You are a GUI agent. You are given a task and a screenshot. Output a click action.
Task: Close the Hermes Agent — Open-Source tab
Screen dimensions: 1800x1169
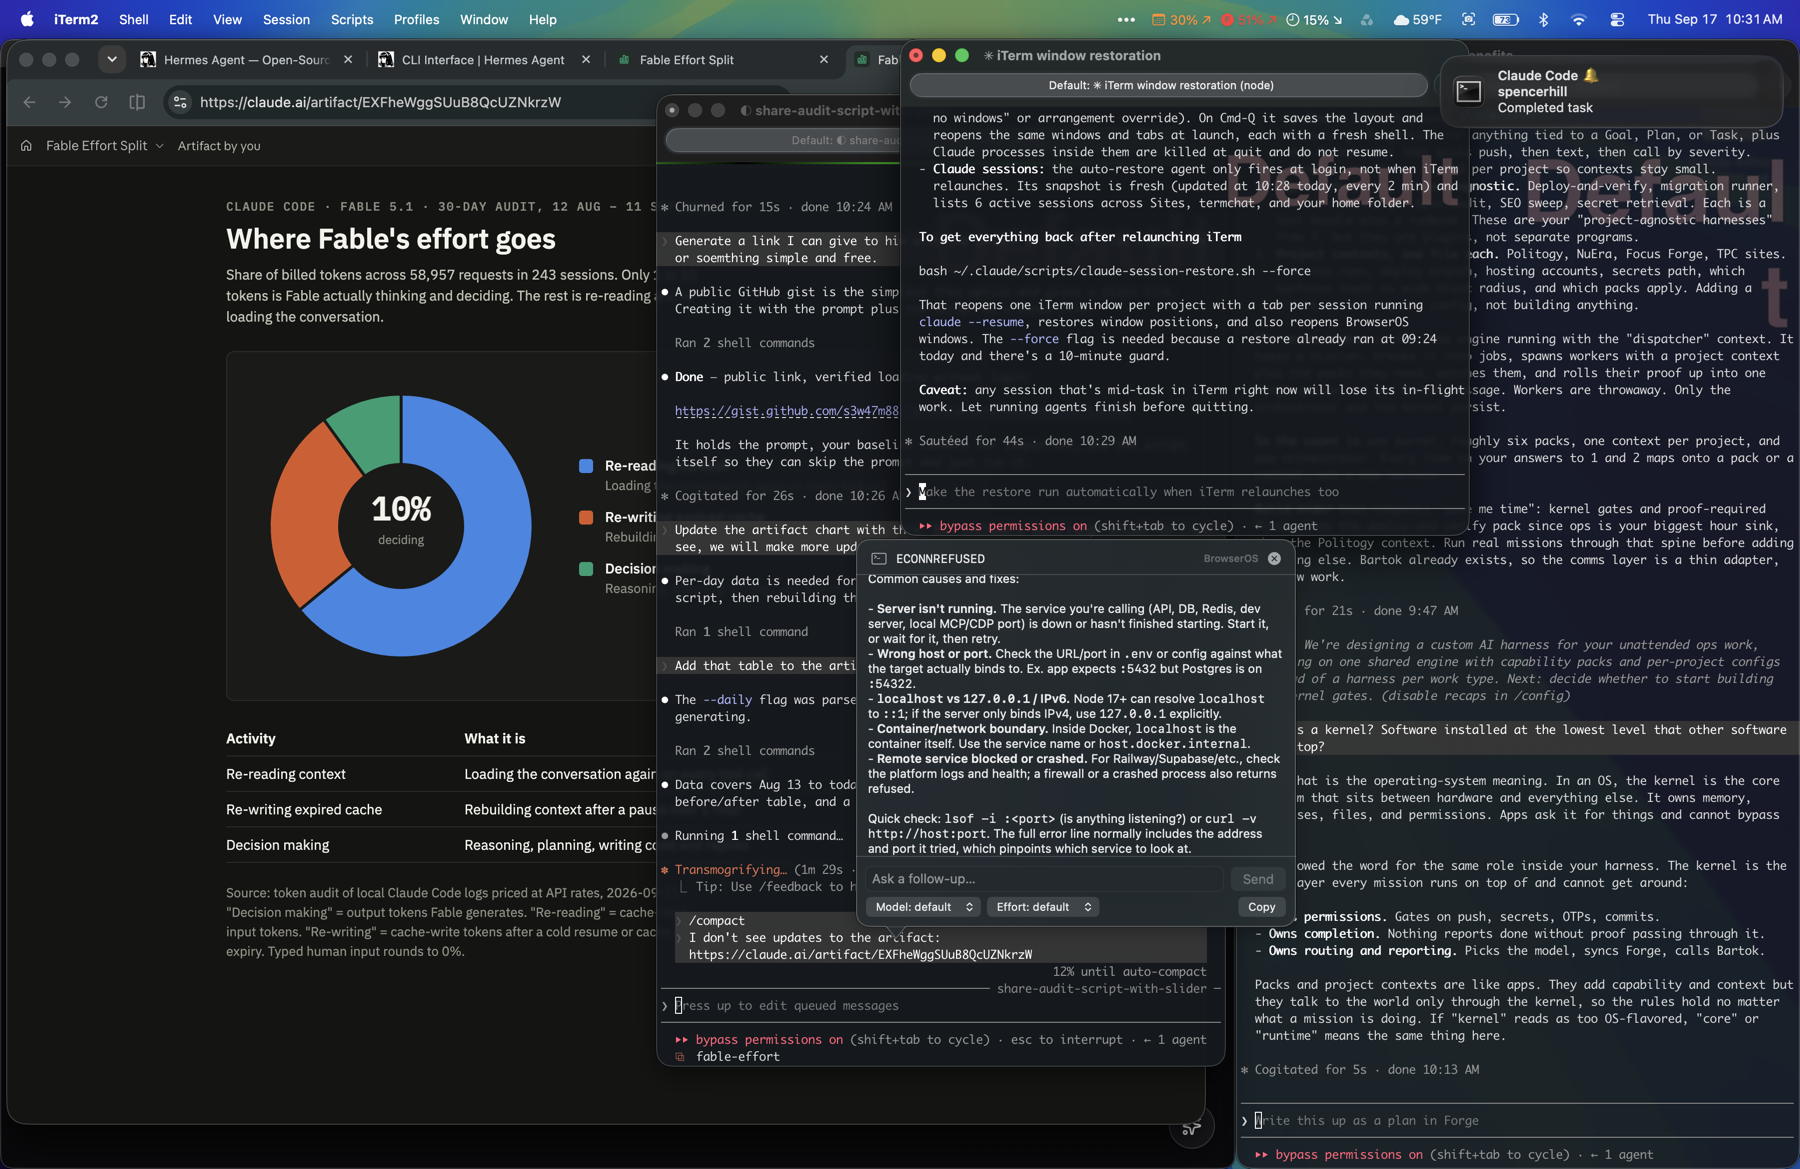[348, 60]
